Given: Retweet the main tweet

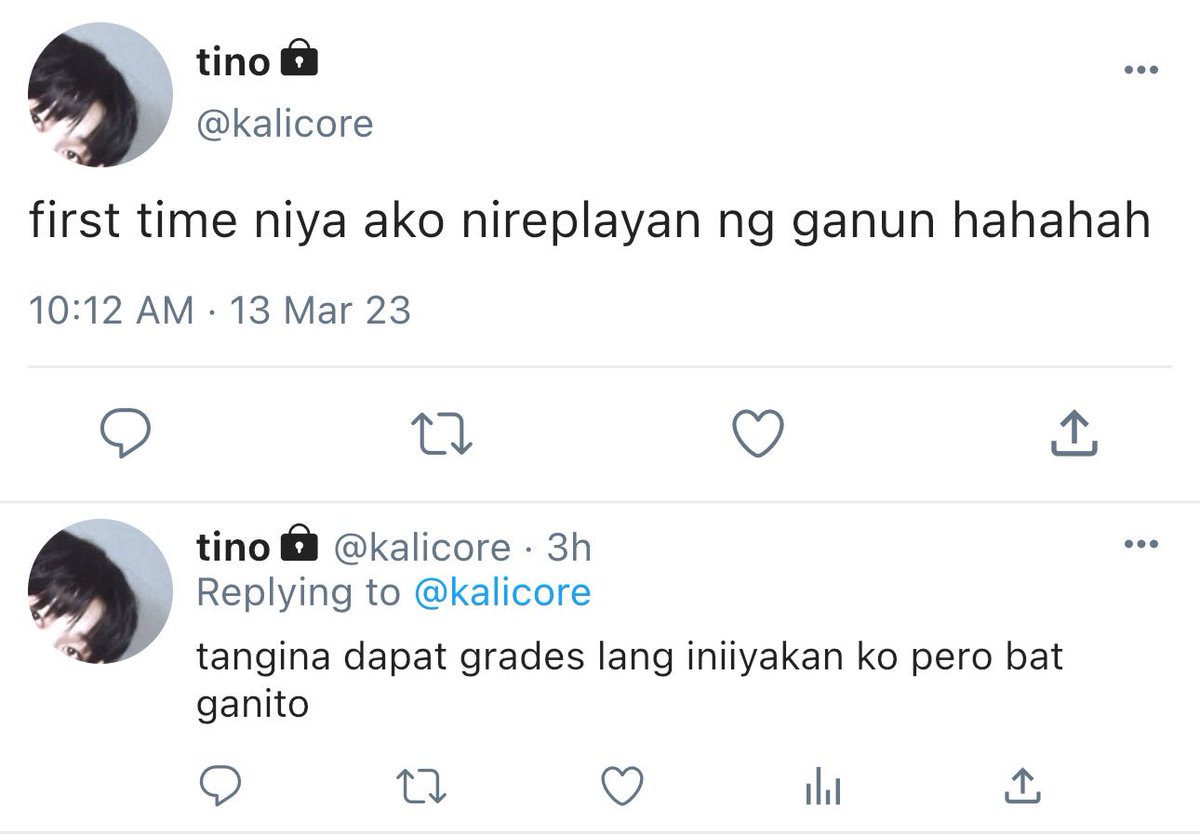Looking at the screenshot, I should pyautogui.click(x=442, y=435).
